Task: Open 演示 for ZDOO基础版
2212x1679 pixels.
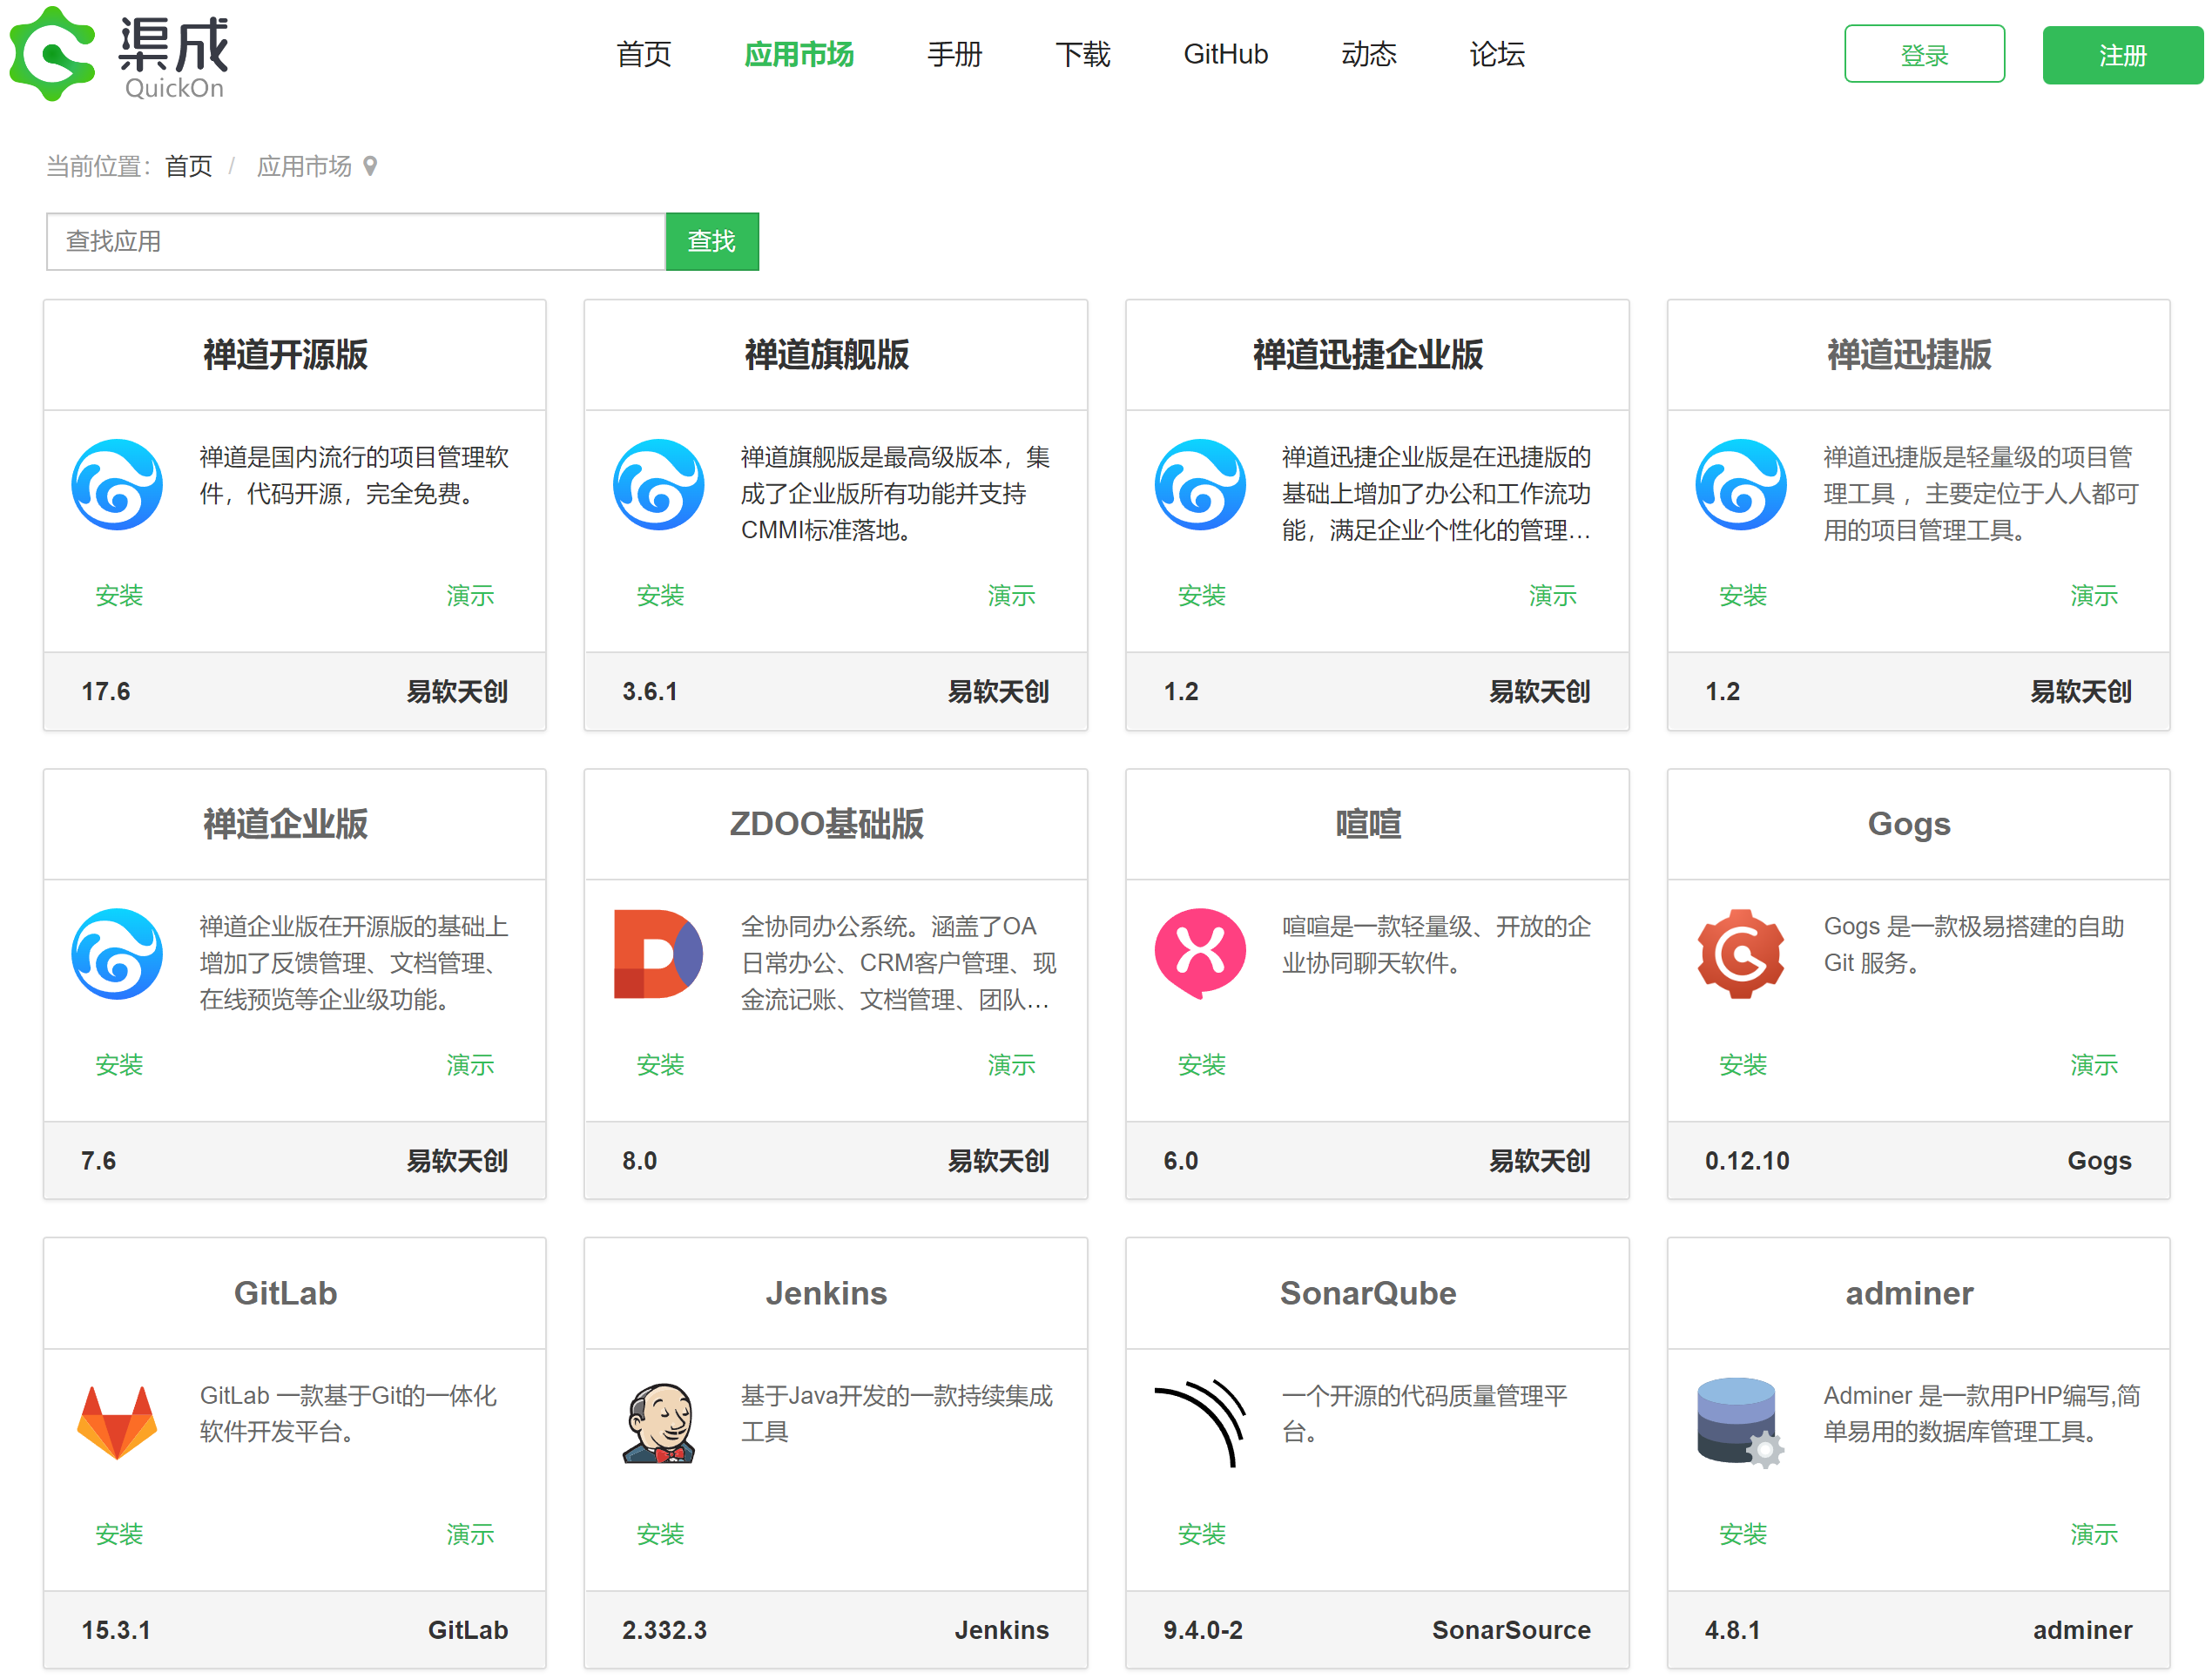Action: (1011, 1064)
